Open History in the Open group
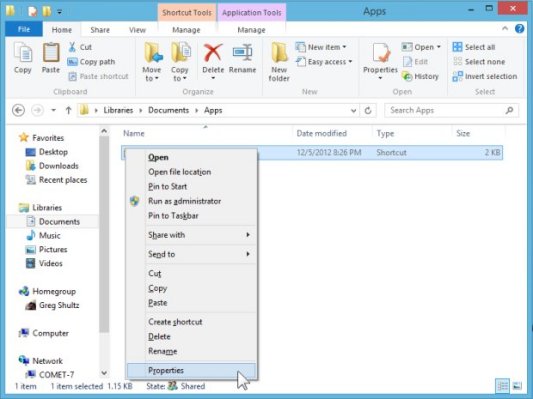This screenshot has height=399, width=533. pos(420,76)
